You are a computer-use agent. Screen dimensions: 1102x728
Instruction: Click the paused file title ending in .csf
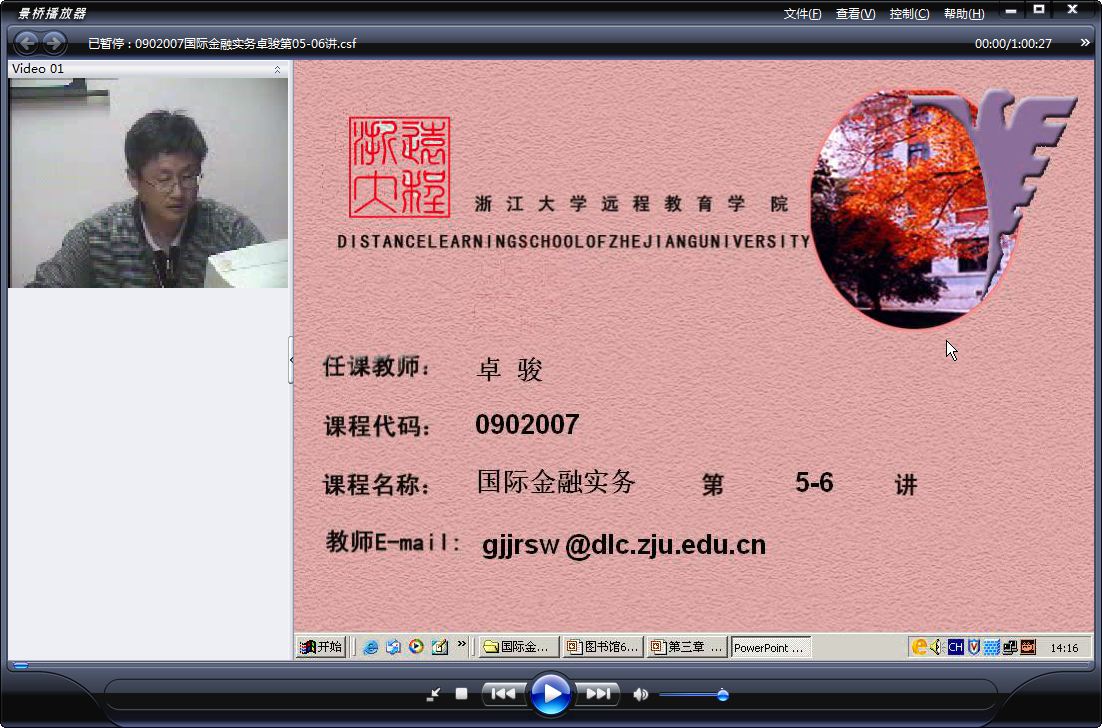[x=222, y=44]
